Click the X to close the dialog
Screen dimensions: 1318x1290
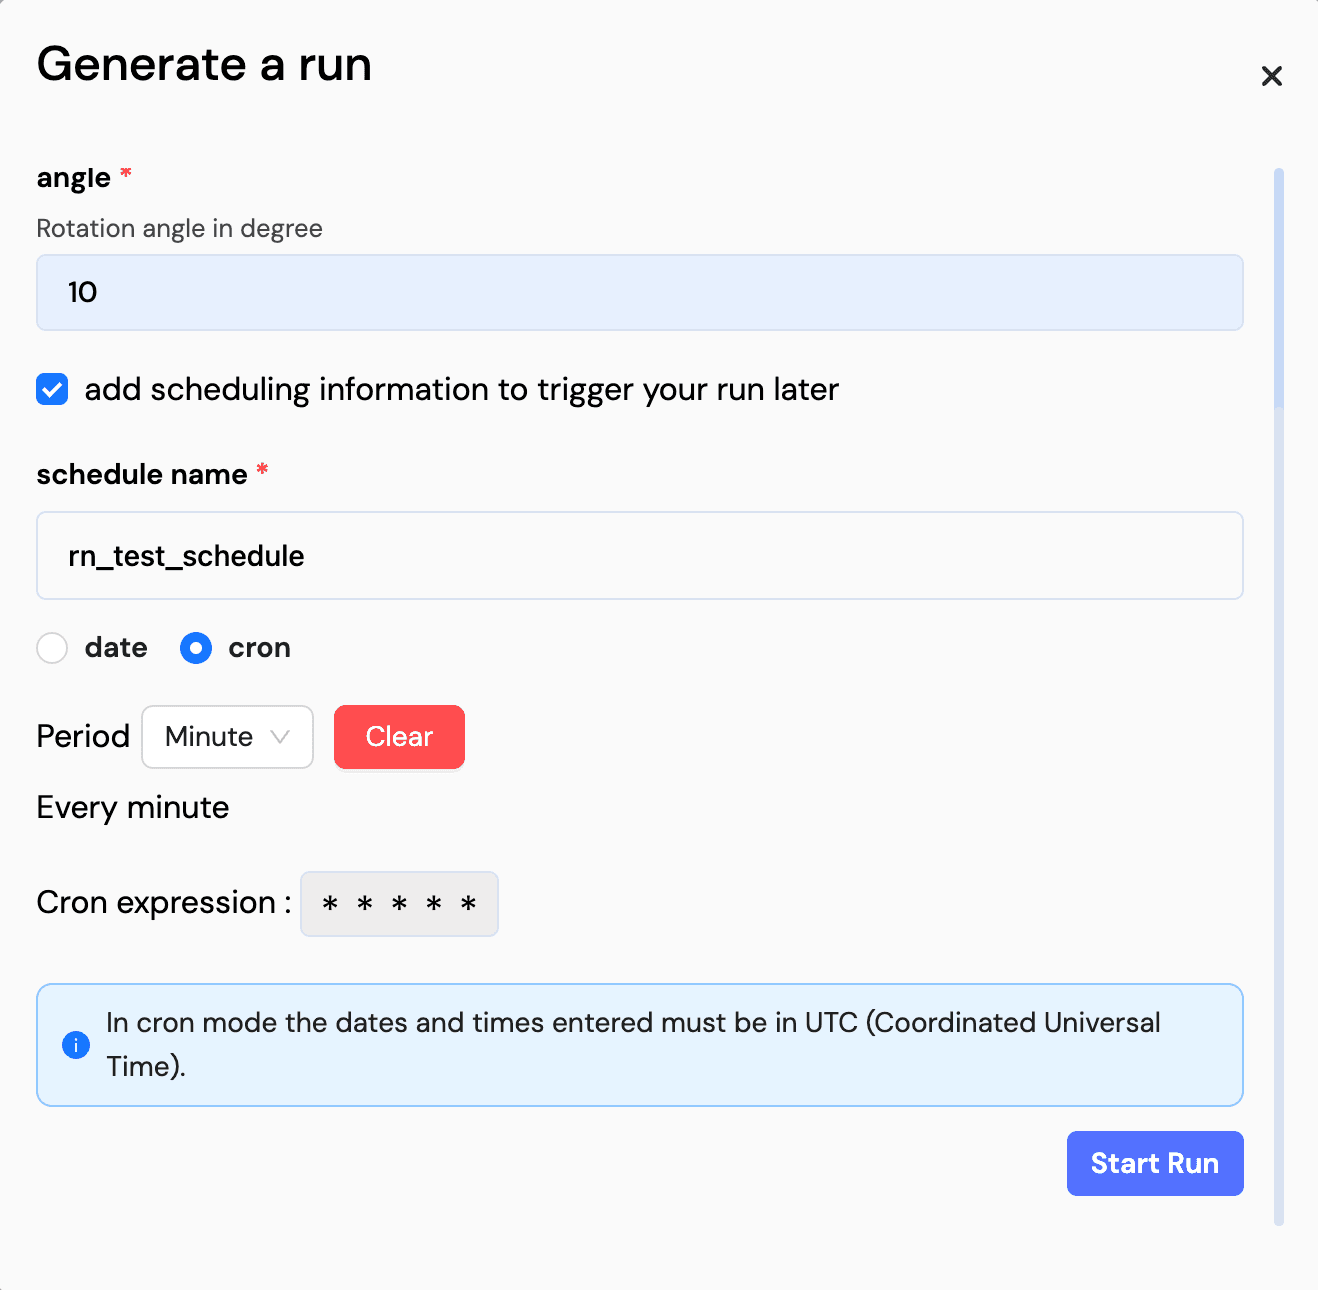click(x=1271, y=76)
